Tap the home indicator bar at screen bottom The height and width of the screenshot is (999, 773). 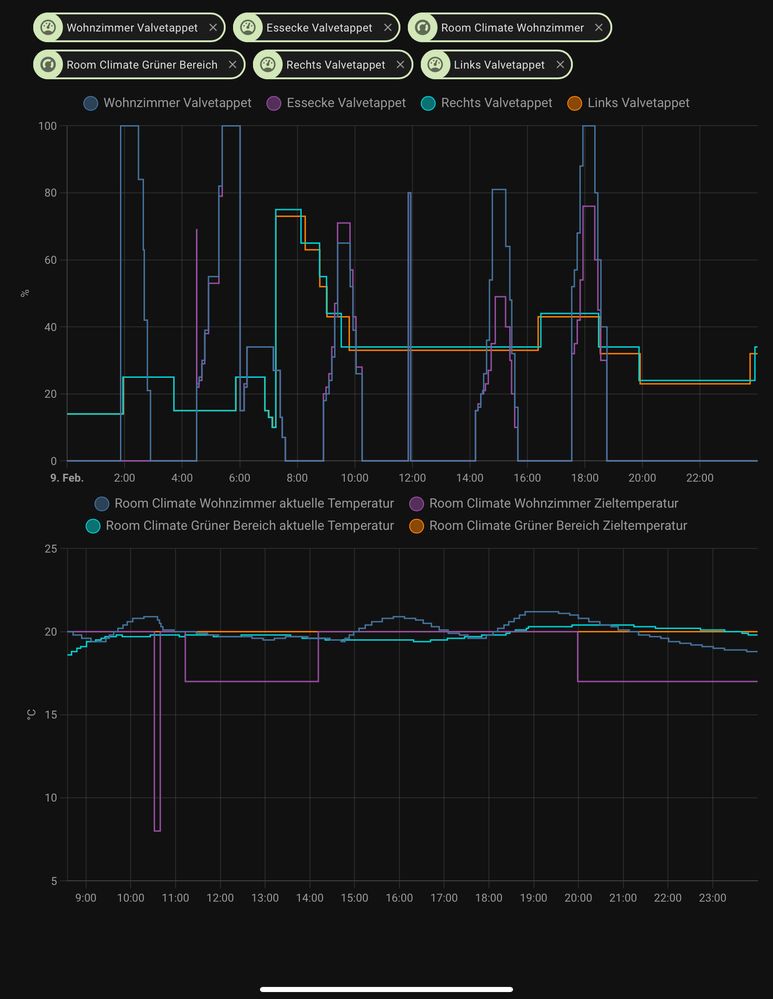click(x=386, y=989)
